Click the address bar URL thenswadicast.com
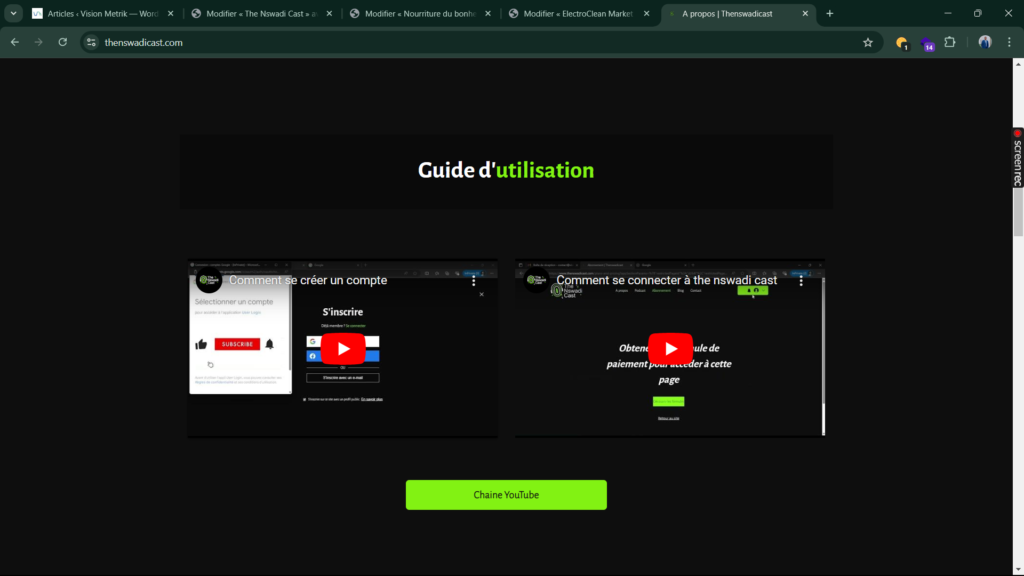Viewport: 1024px width, 576px height. point(144,42)
